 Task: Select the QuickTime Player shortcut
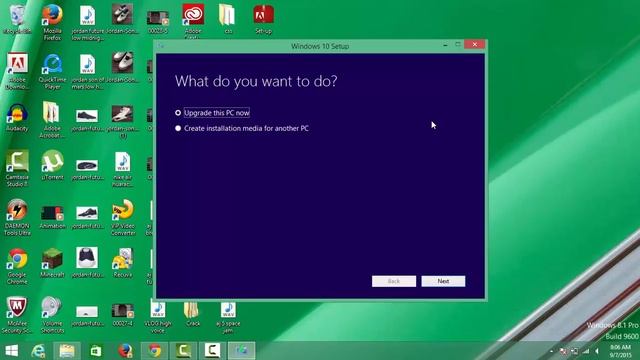pyautogui.click(x=52, y=71)
